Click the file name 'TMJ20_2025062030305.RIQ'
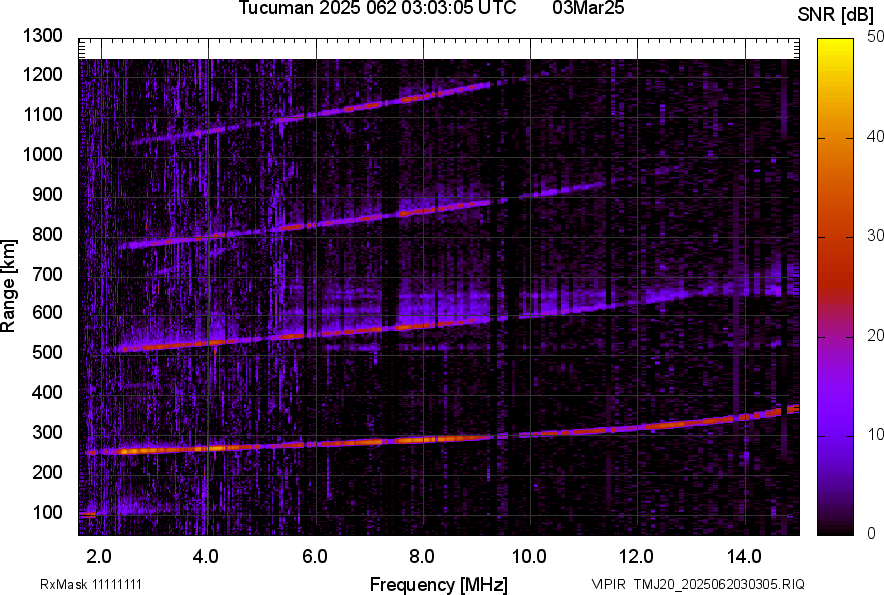 [719, 584]
